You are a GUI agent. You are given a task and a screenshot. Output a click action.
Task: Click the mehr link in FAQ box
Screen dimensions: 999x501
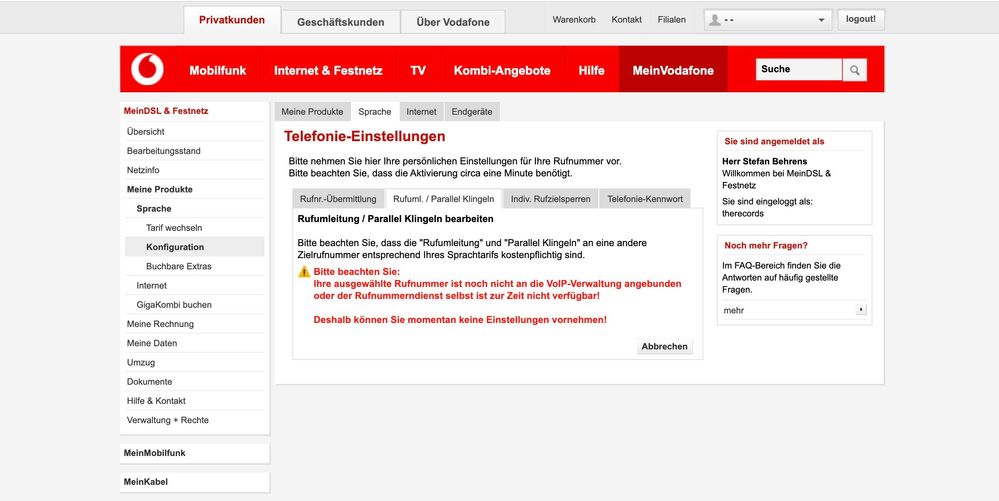(733, 310)
